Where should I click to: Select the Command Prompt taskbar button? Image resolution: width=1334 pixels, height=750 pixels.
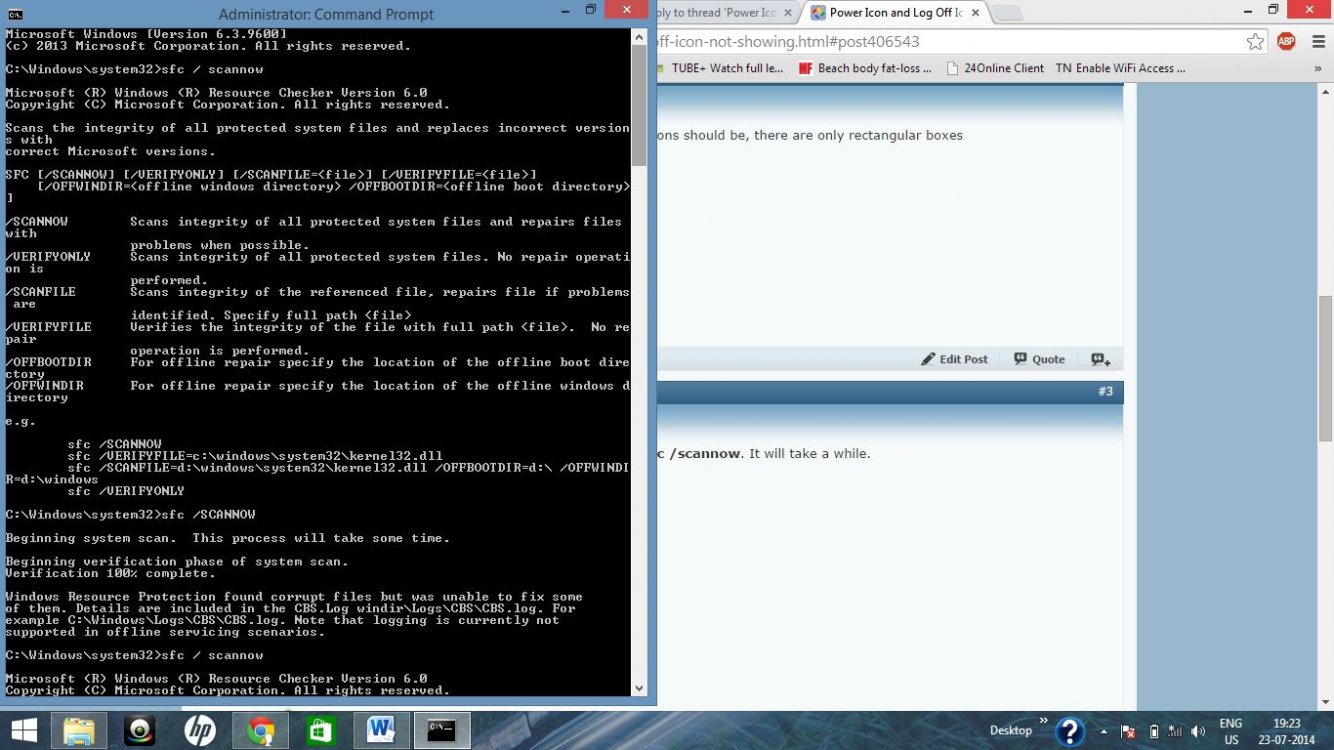(442, 731)
